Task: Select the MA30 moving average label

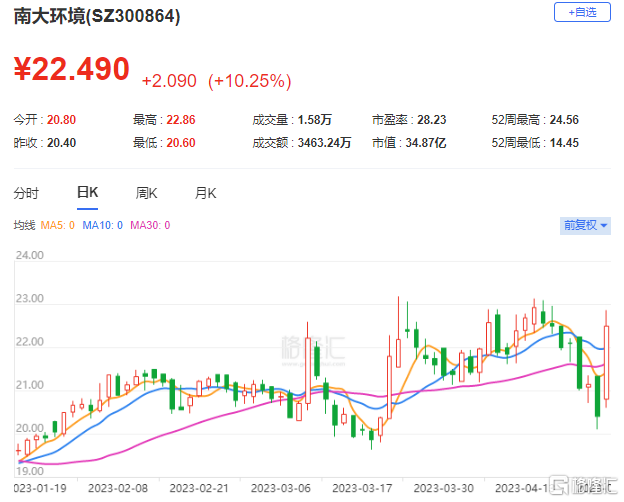Action: click(150, 225)
